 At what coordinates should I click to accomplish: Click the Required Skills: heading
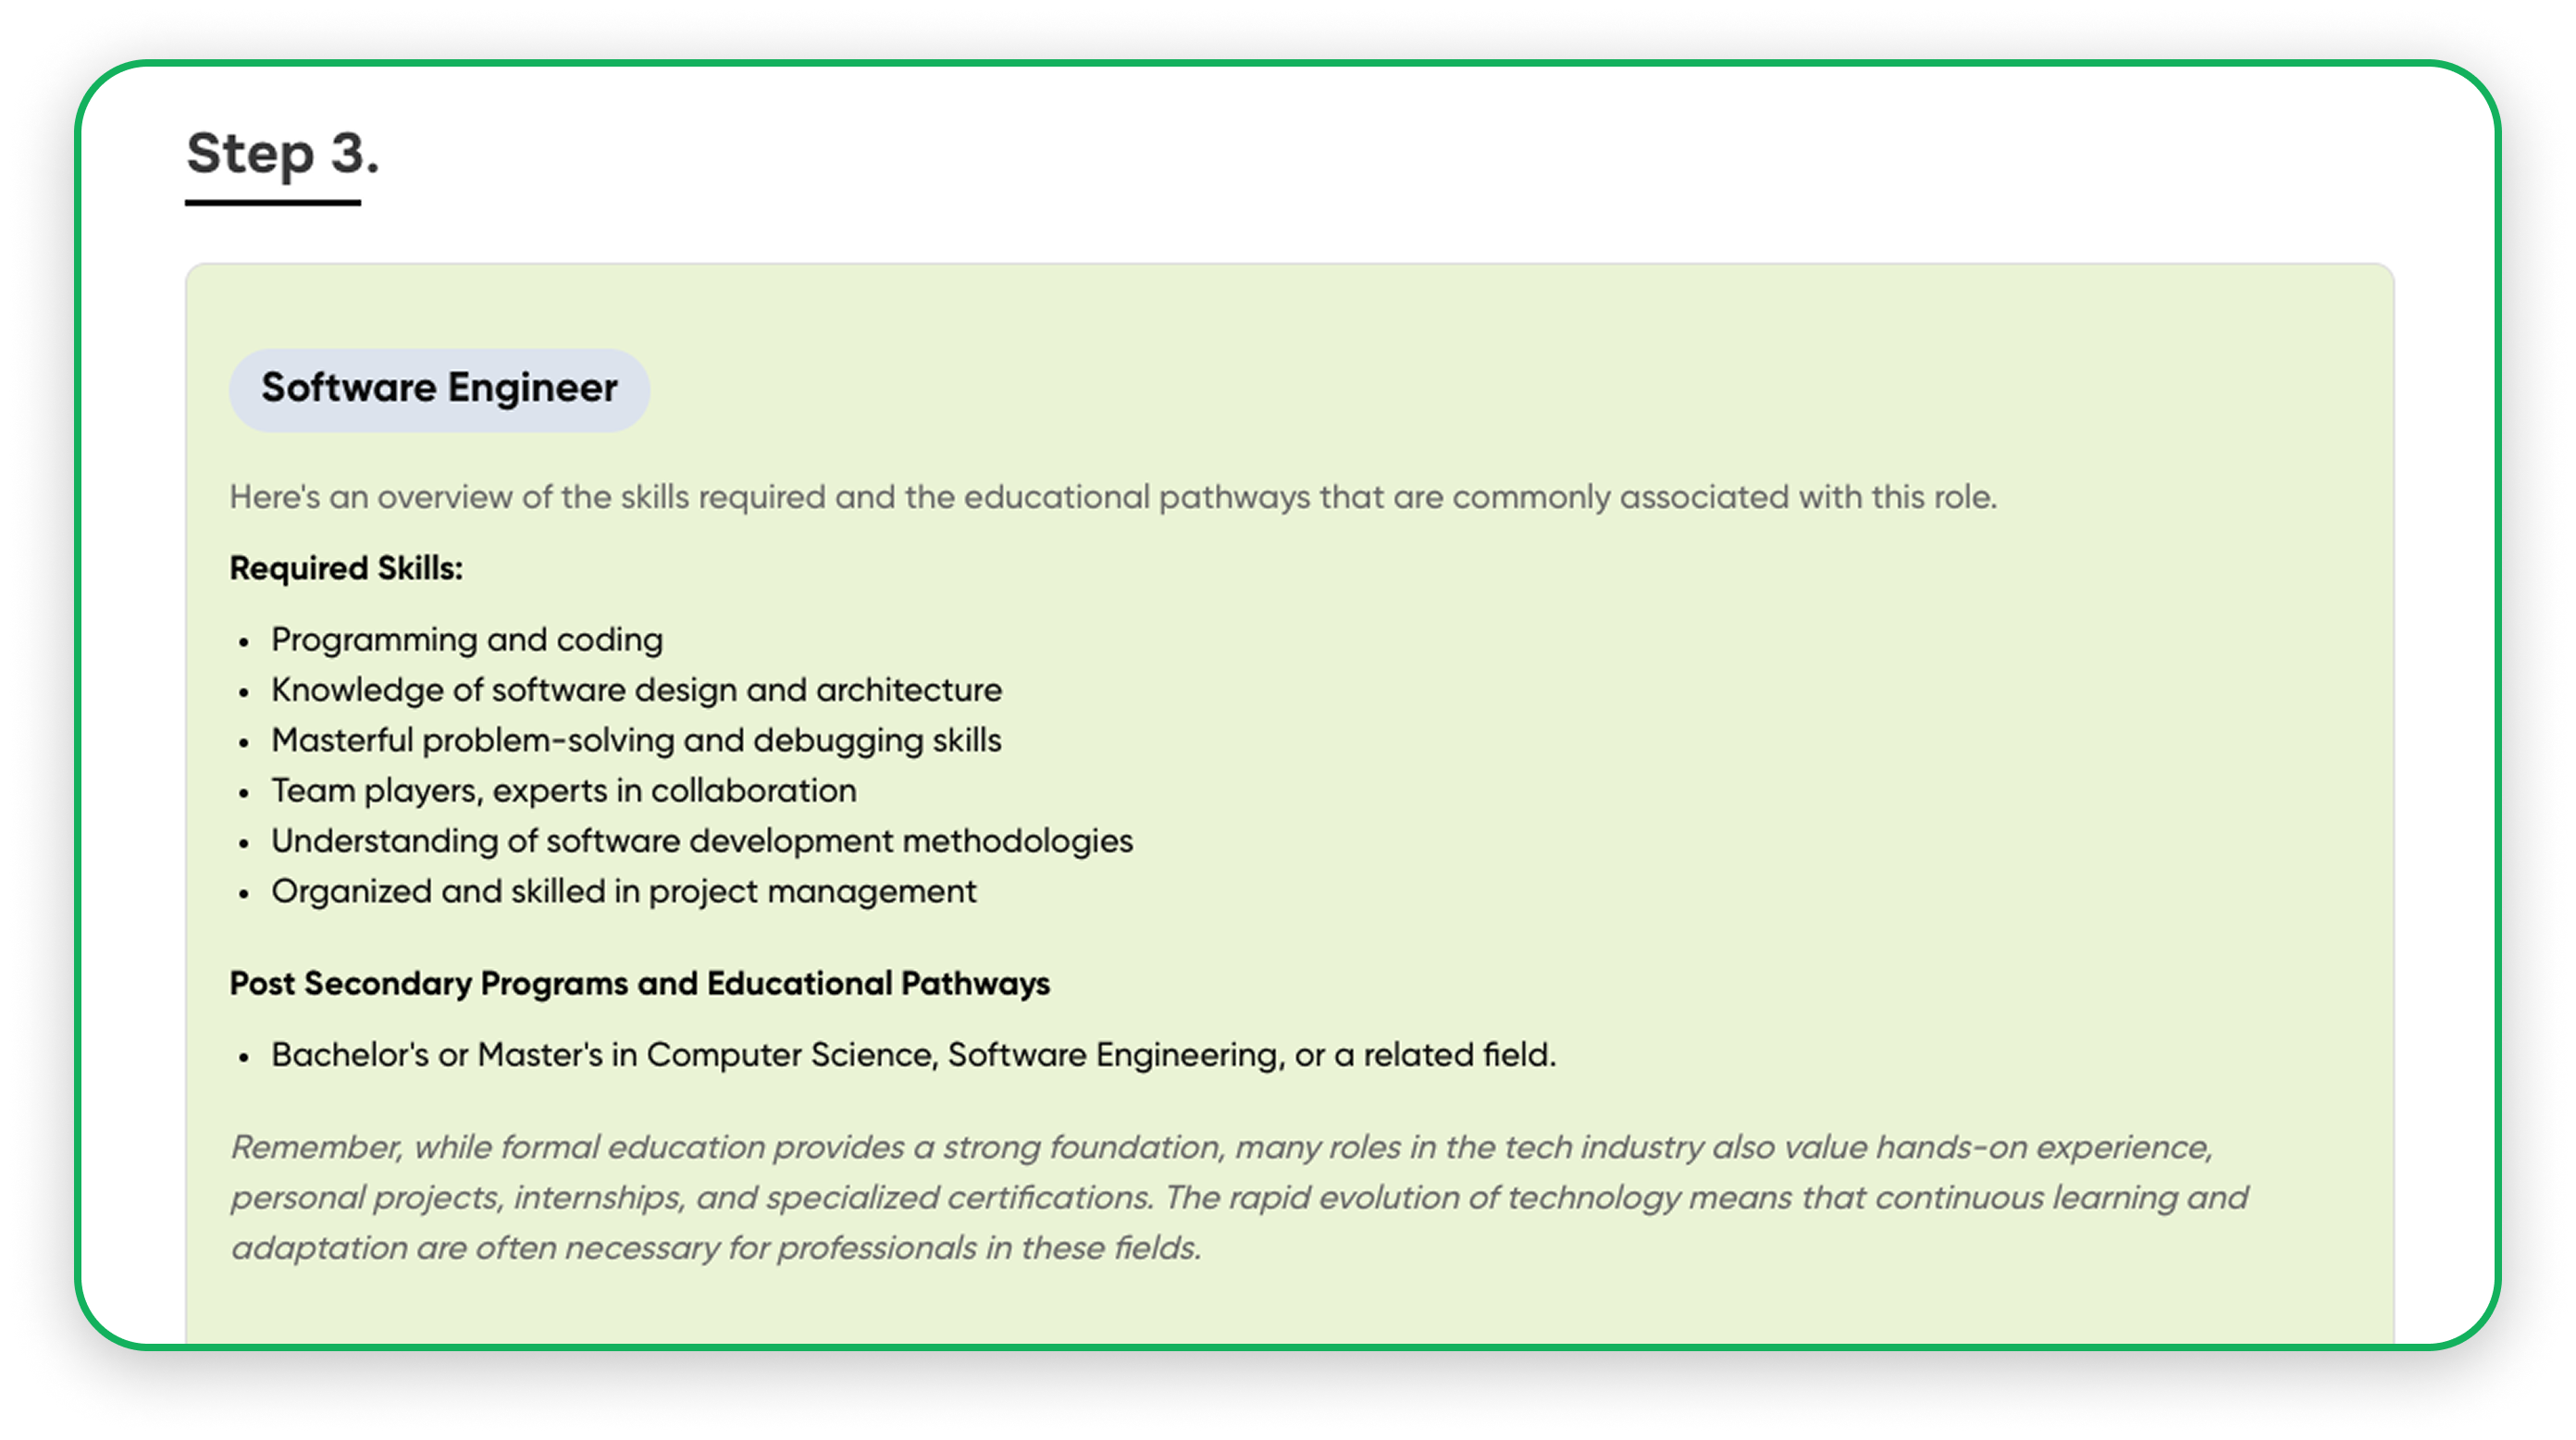click(x=346, y=568)
